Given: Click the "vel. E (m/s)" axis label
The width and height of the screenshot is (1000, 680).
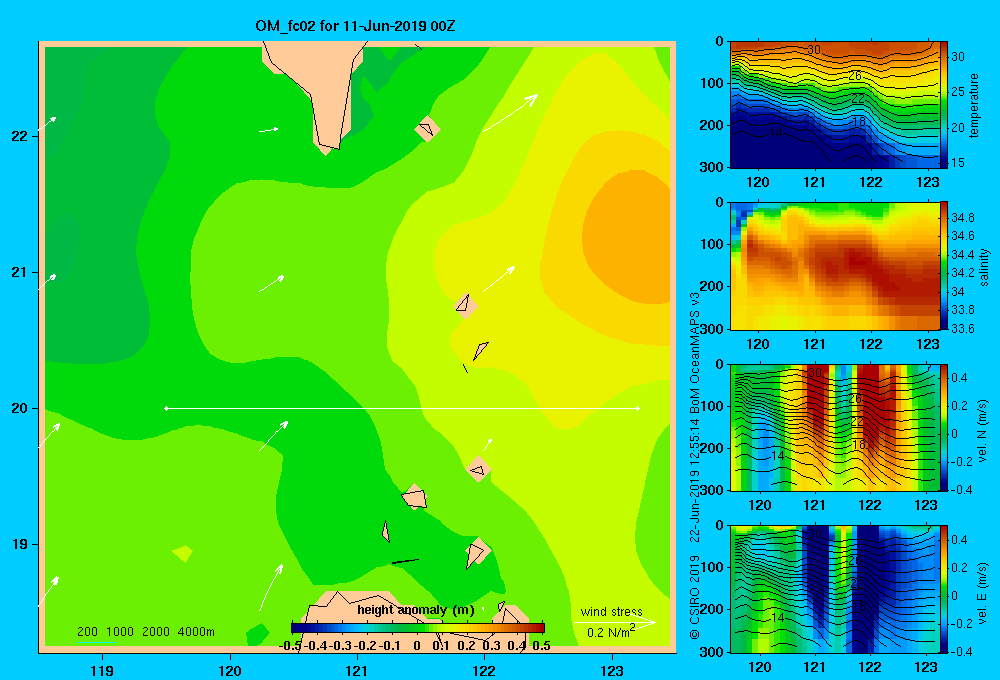Looking at the screenshot, I should pos(982,592).
